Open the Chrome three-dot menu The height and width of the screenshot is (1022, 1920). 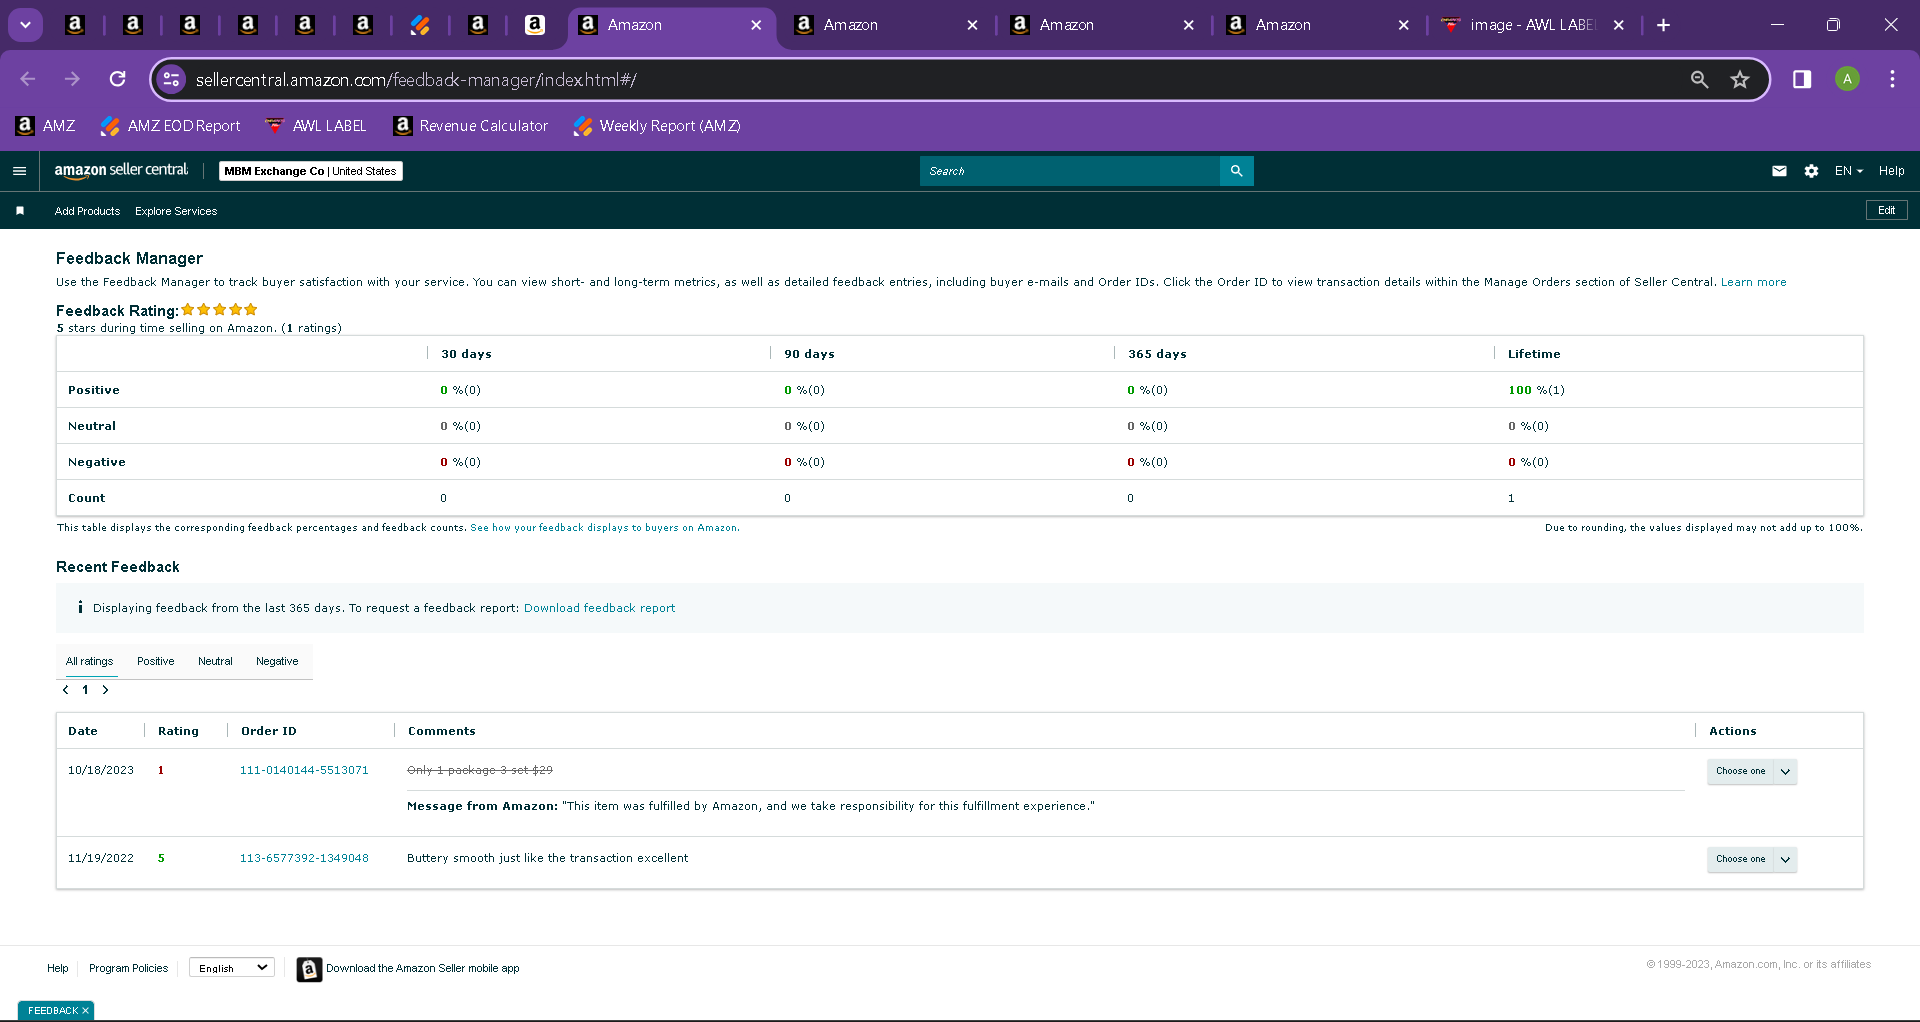tap(1892, 79)
